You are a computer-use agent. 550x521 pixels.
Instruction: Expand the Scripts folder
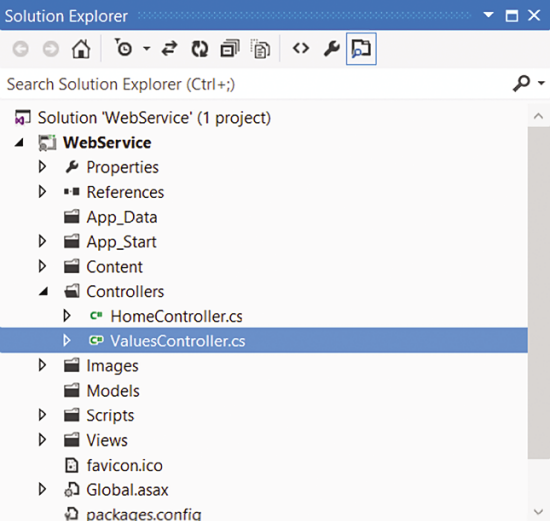point(42,415)
